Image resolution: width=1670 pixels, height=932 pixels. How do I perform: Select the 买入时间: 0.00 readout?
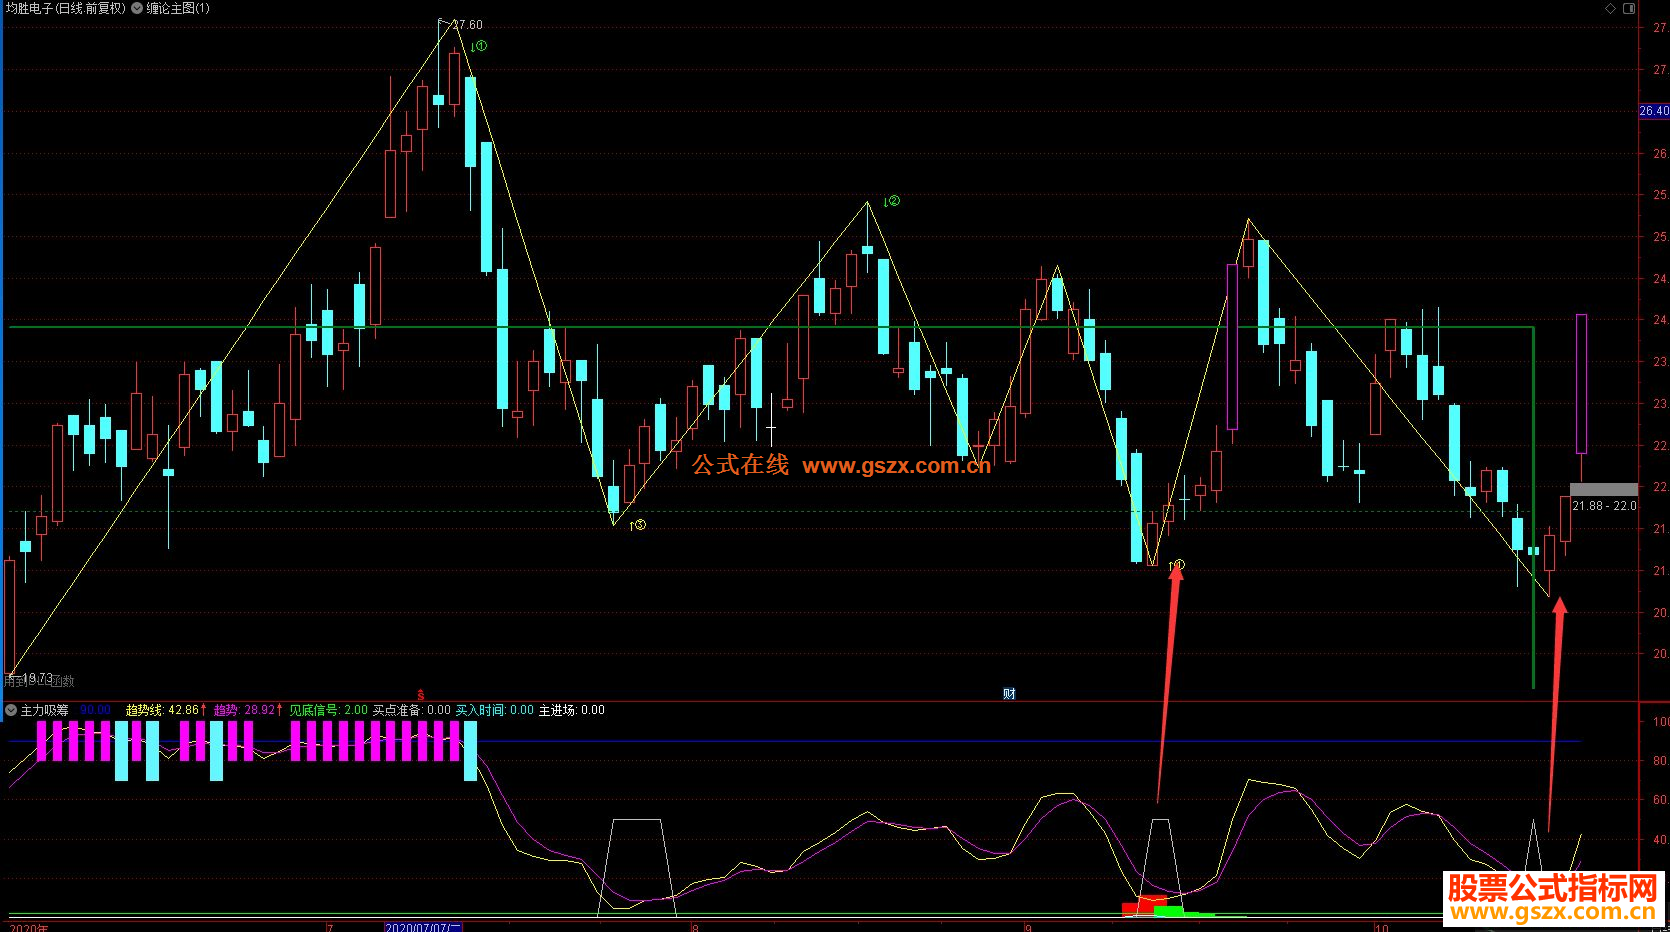click(495, 710)
